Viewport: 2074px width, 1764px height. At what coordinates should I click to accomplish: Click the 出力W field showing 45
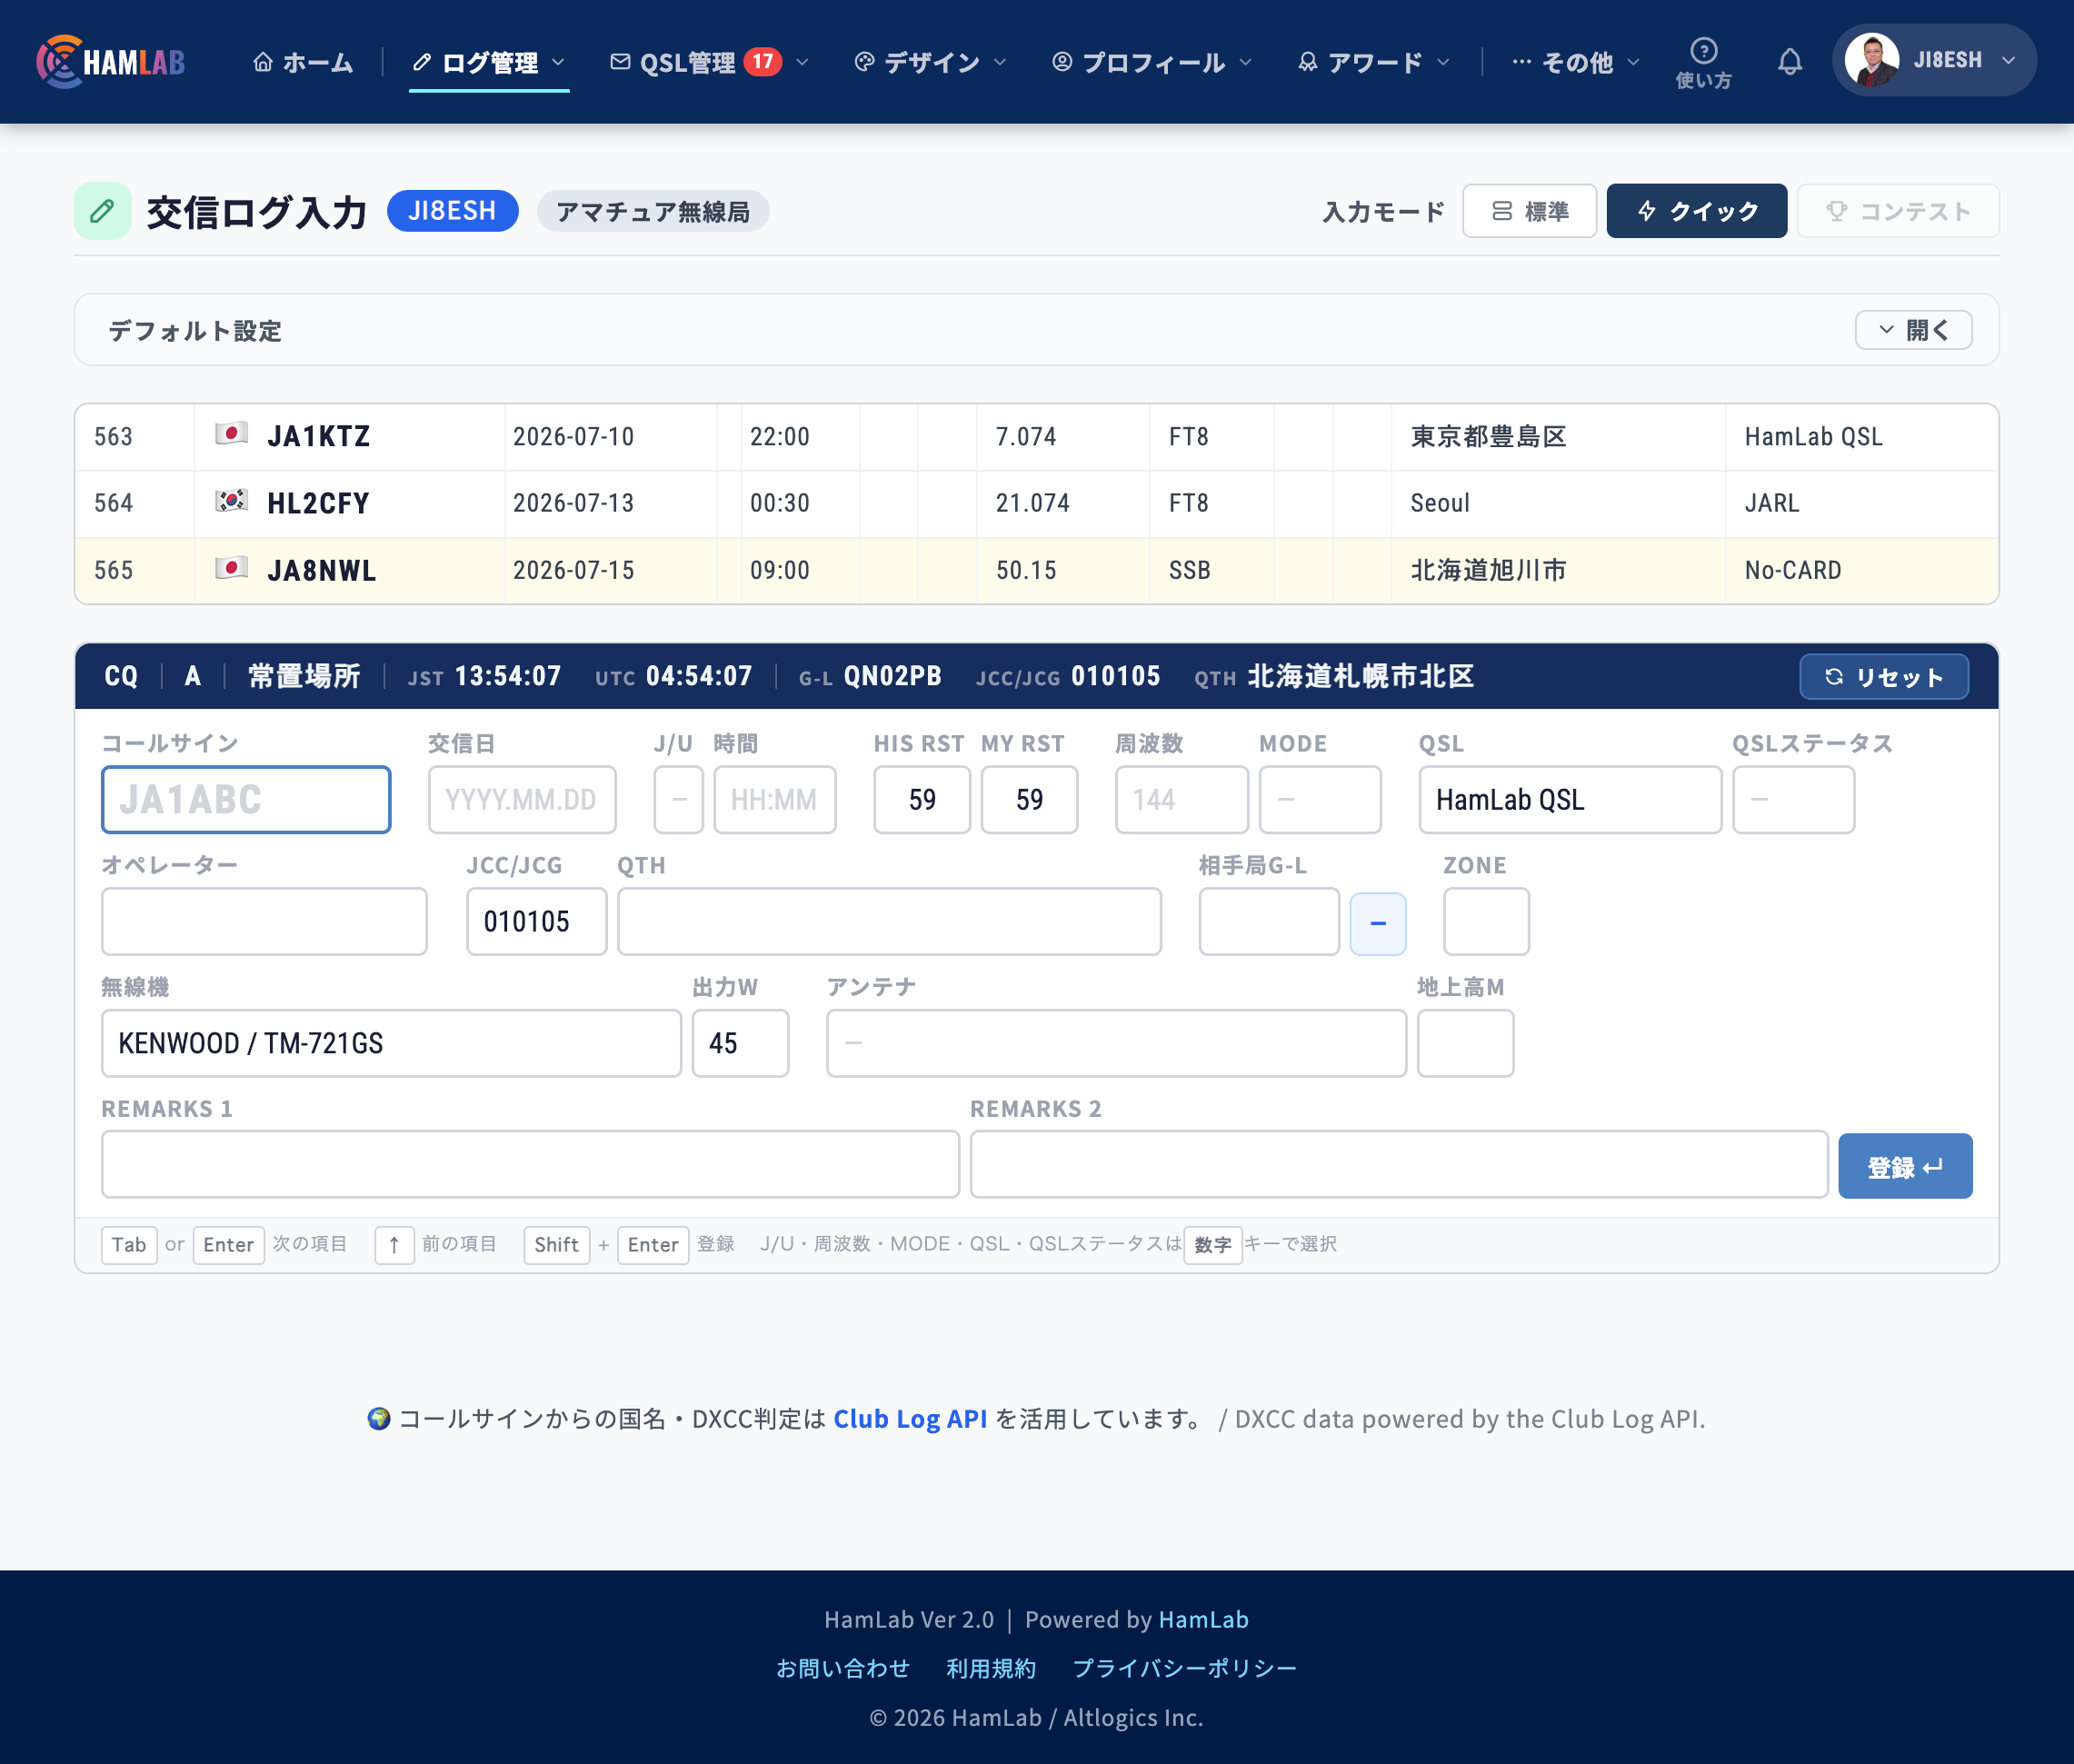coord(740,1043)
